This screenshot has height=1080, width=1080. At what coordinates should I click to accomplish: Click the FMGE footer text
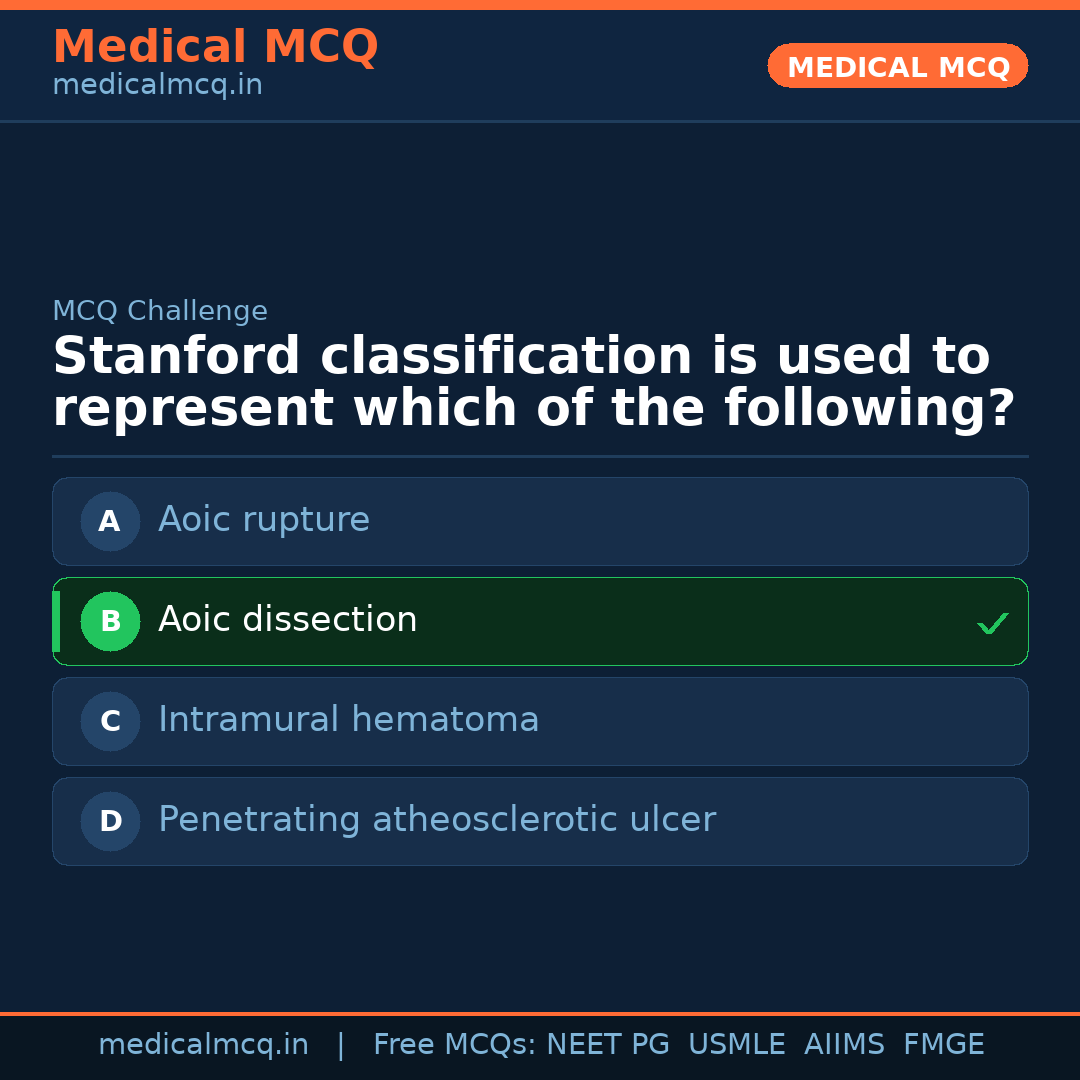(x=943, y=1045)
